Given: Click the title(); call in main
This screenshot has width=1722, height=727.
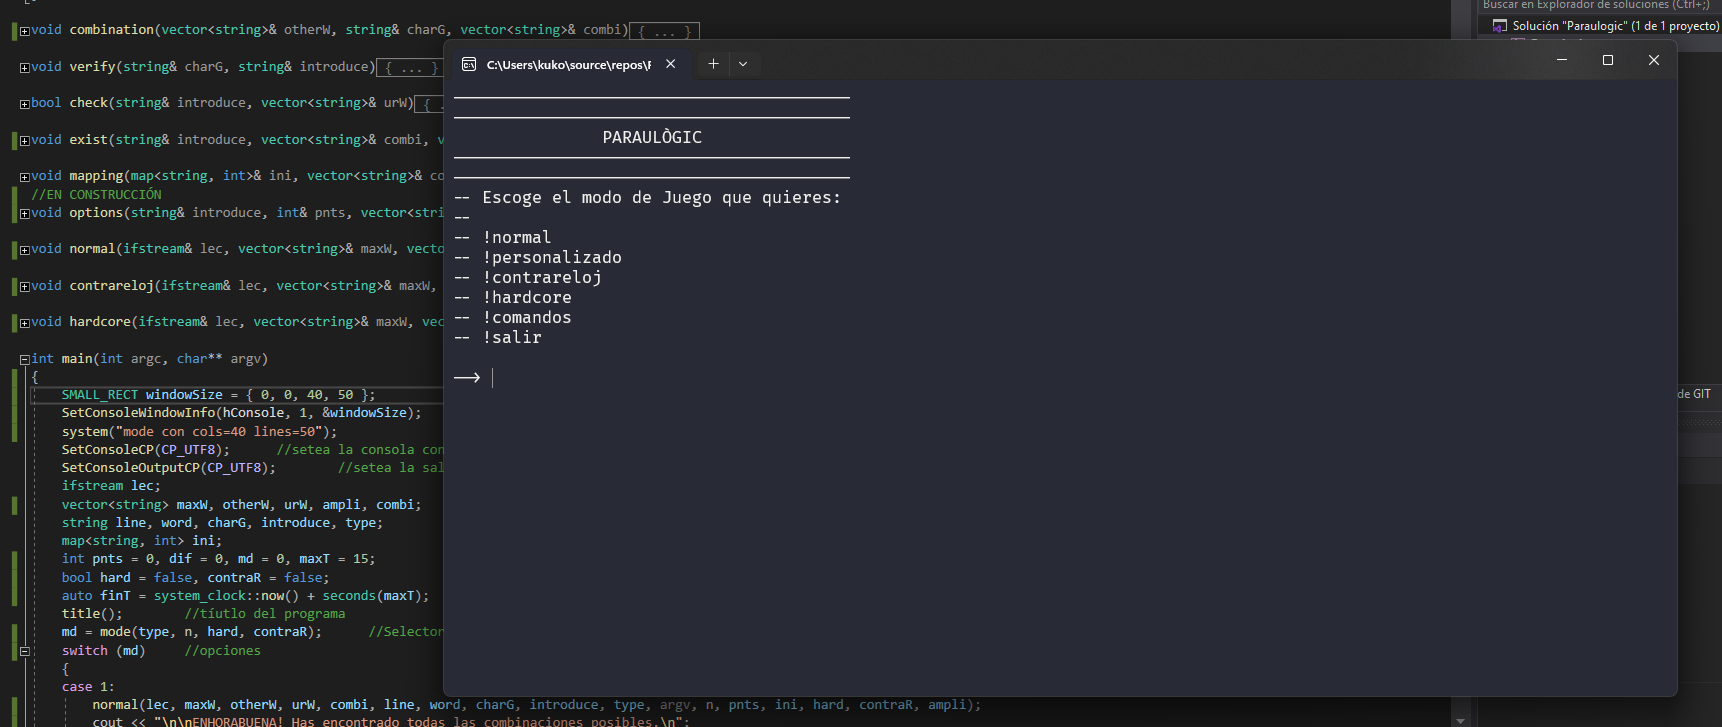Looking at the screenshot, I should coord(92,614).
